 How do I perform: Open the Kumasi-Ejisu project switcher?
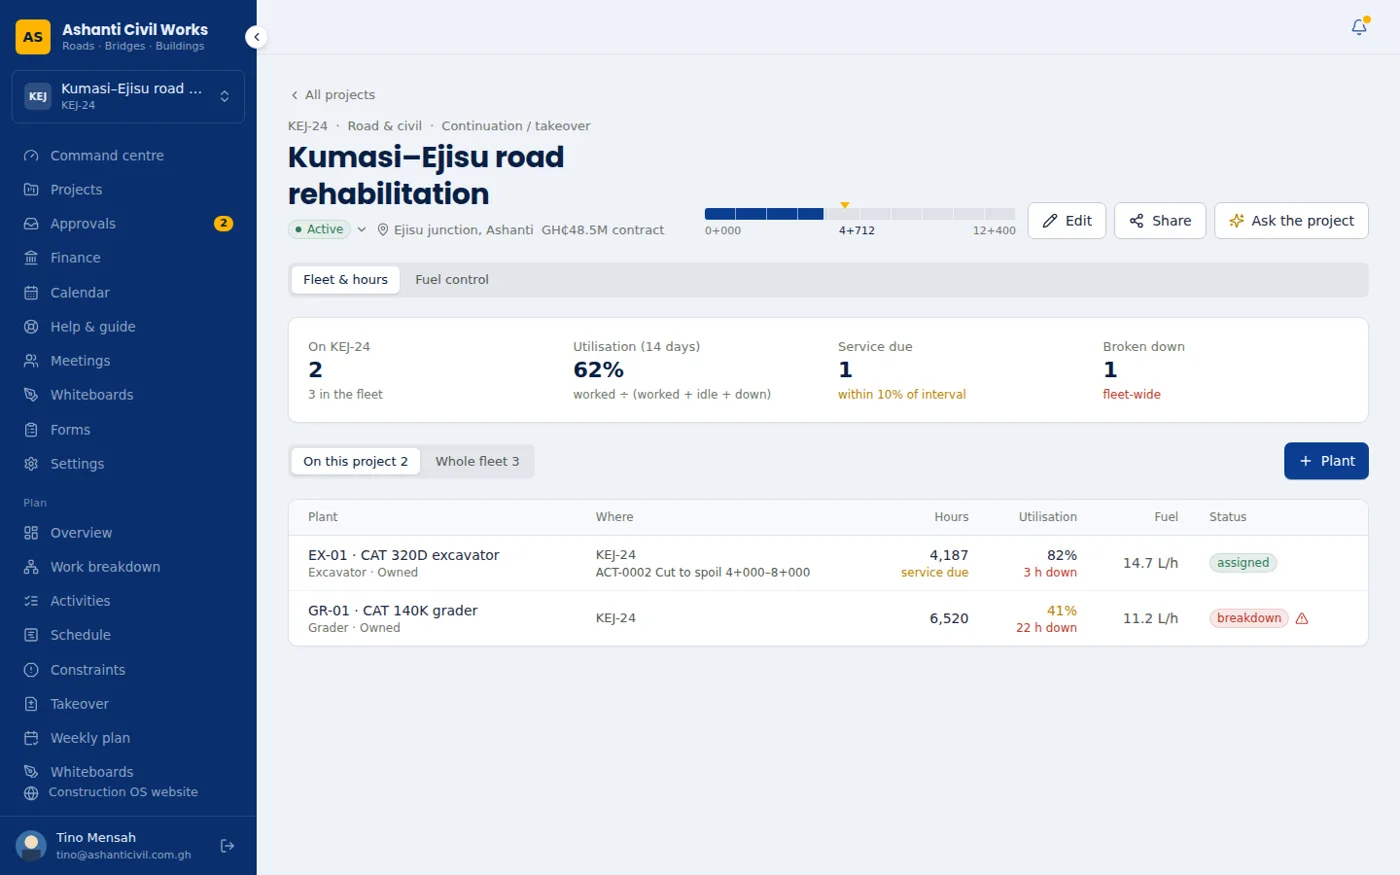click(x=128, y=97)
